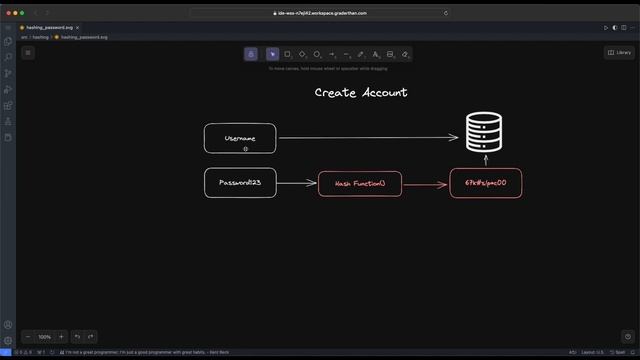
Task: Click the hashing folder breadcrumb
Action: [x=40, y=37]
